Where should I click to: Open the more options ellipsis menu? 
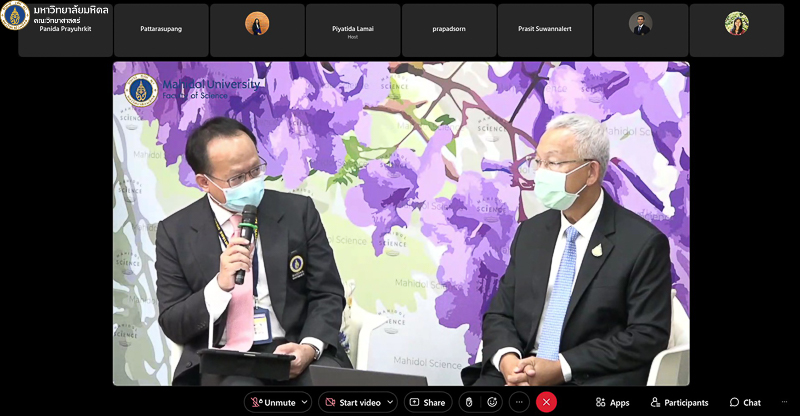click(519, 402)
